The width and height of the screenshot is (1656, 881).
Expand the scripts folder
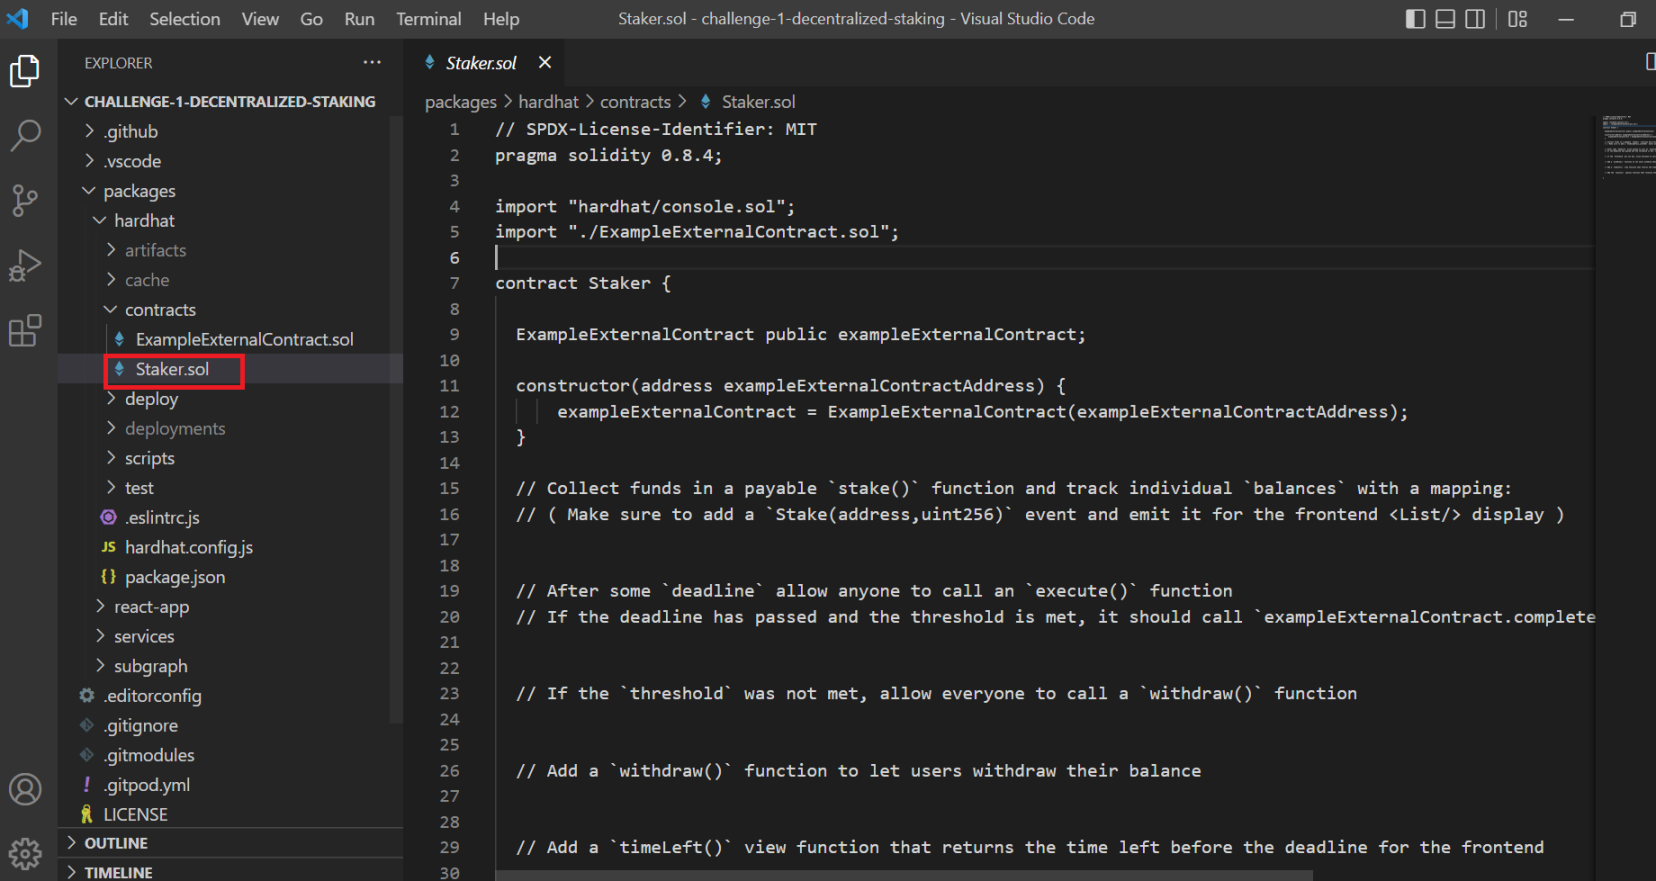click(111, 458)
